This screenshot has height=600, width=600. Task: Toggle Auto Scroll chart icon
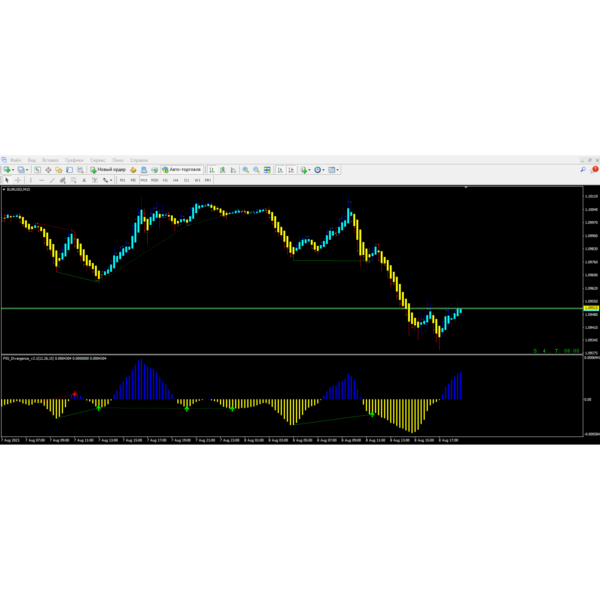tap(280, 170)
